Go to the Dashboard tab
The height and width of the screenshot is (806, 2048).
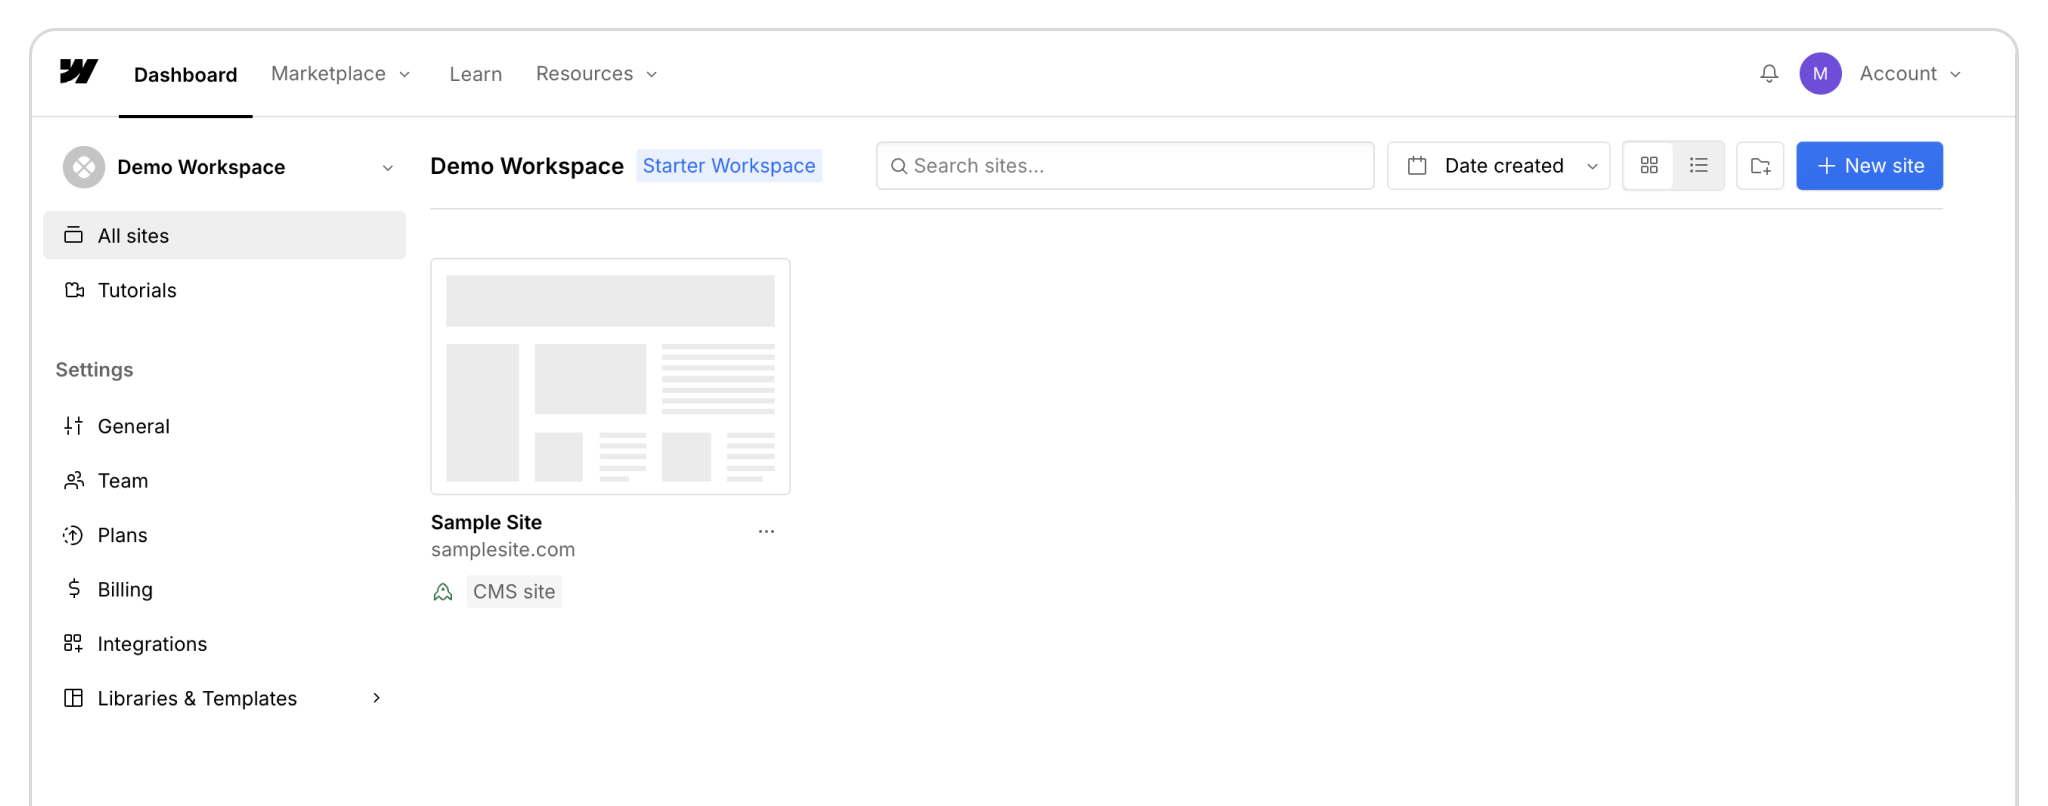[x=186, y=75]
